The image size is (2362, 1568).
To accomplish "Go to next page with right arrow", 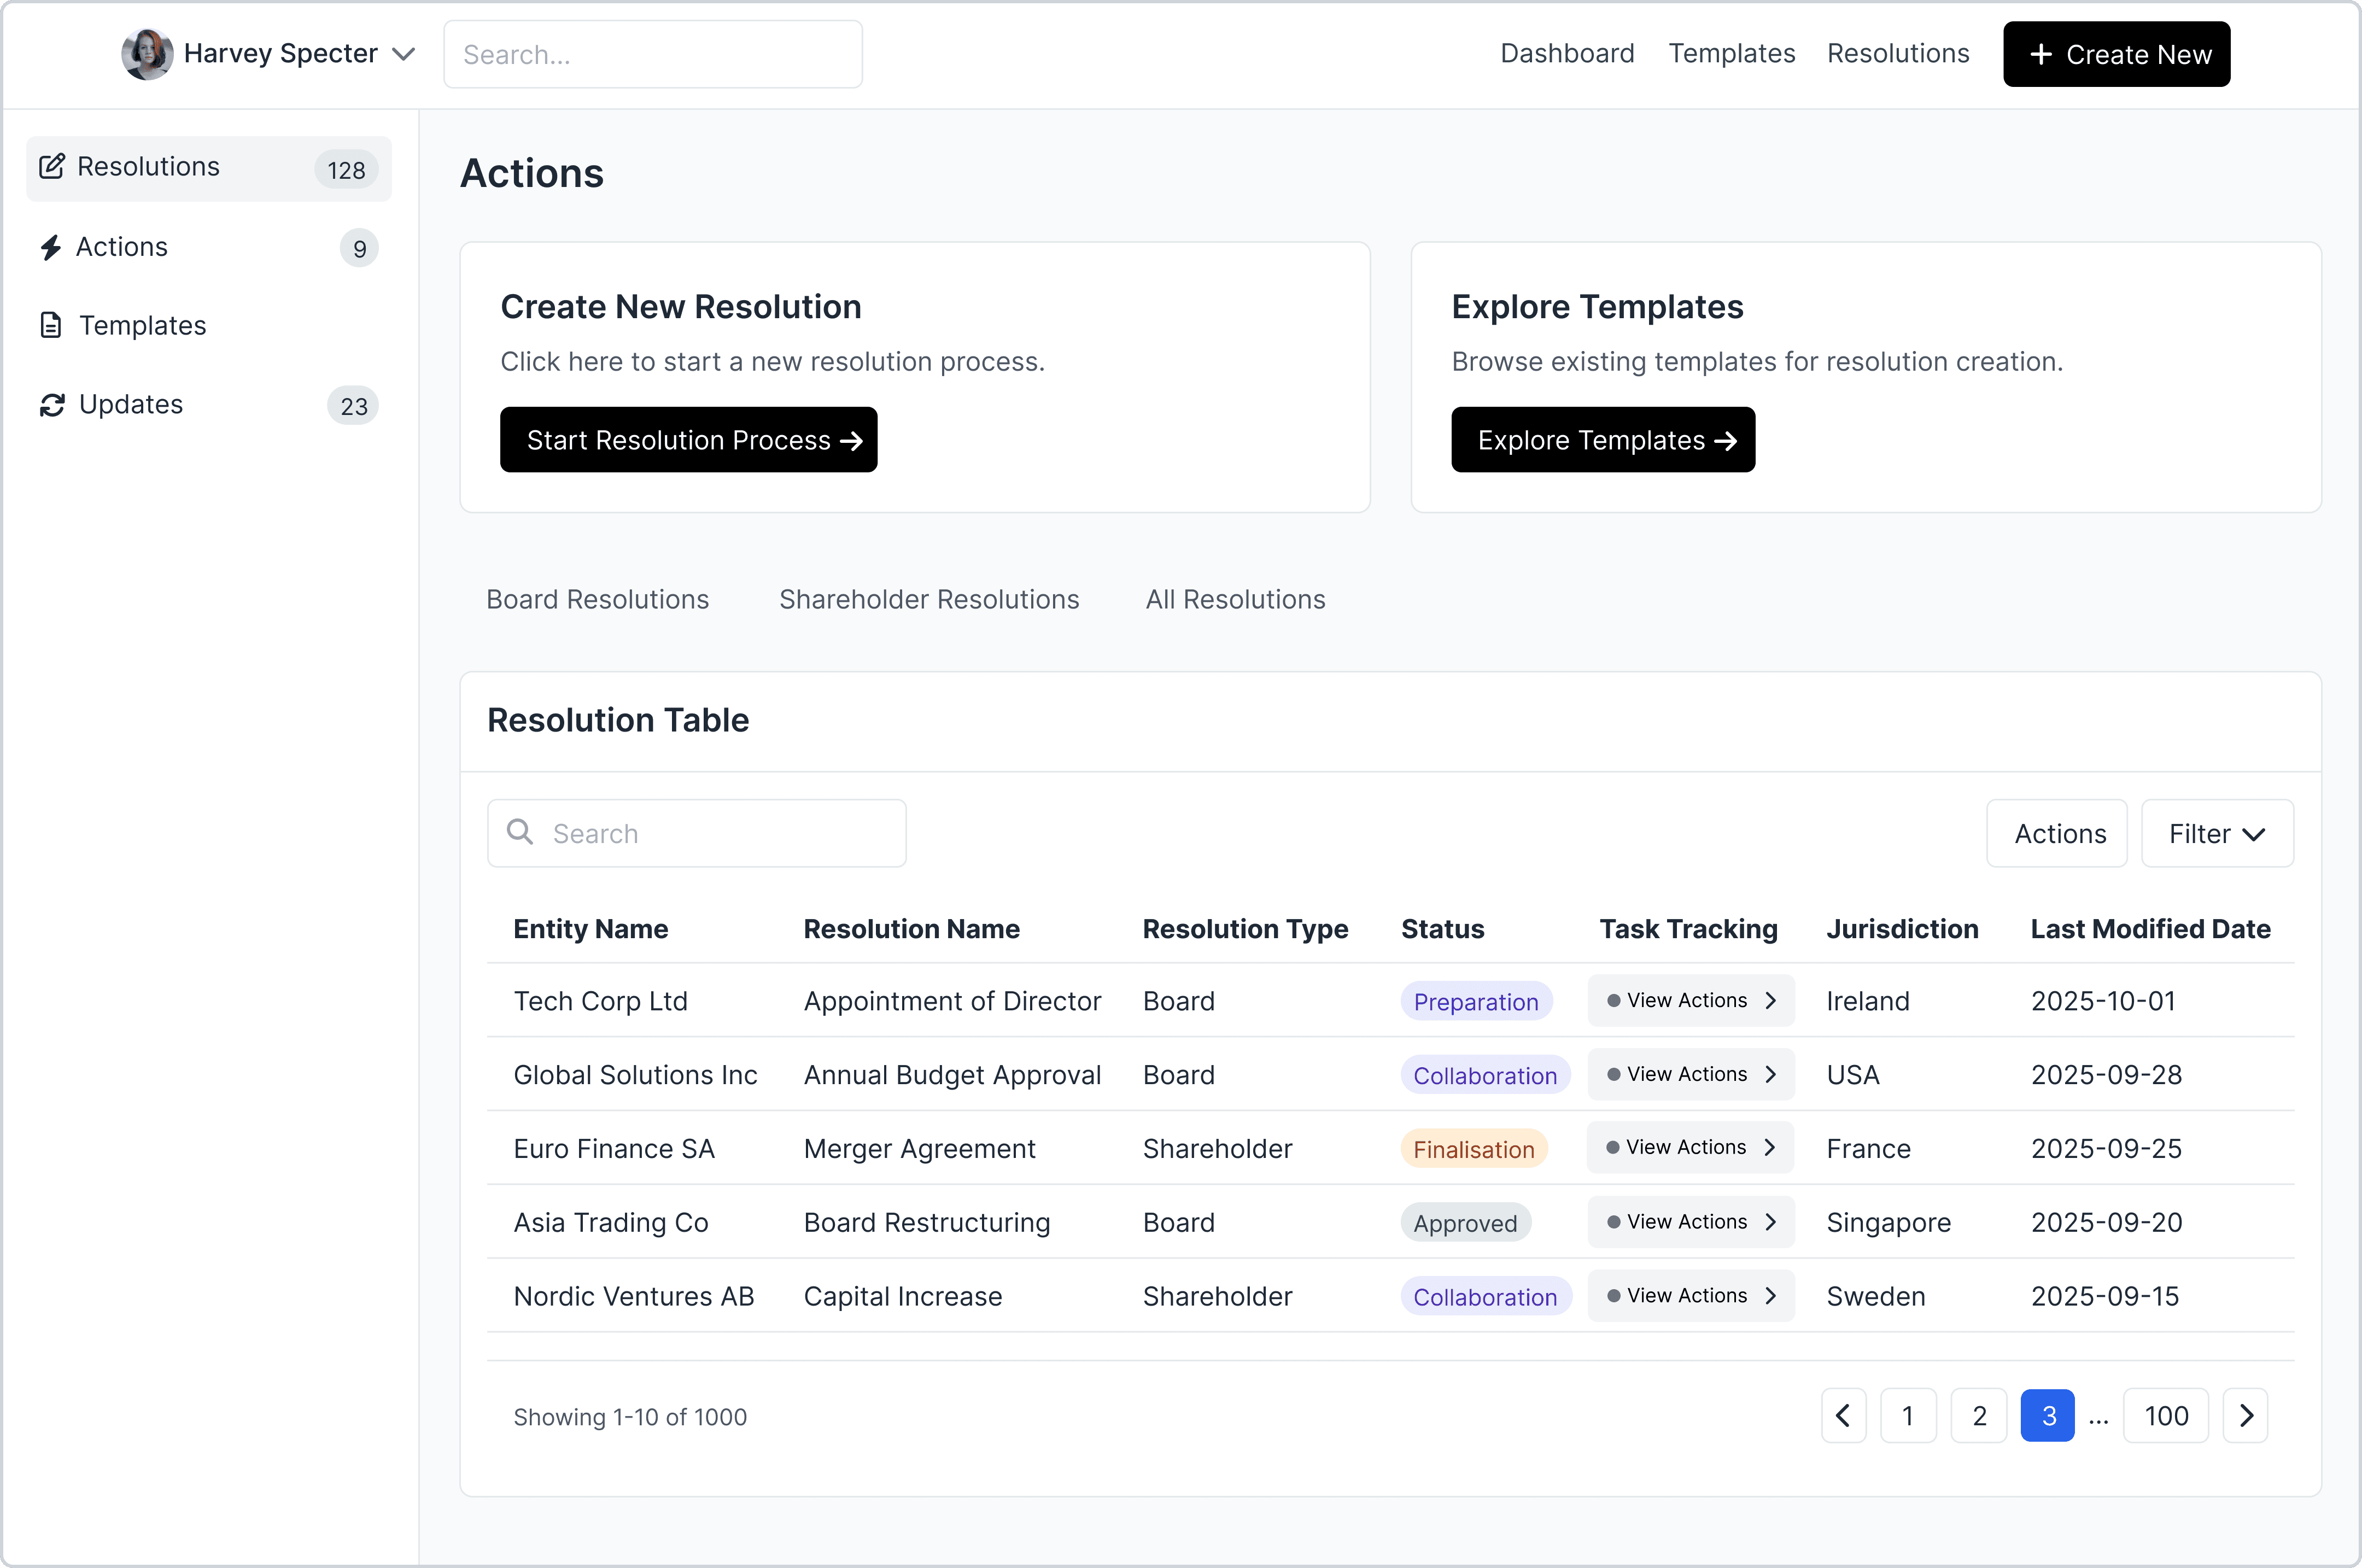I will click(2245, 1415).
